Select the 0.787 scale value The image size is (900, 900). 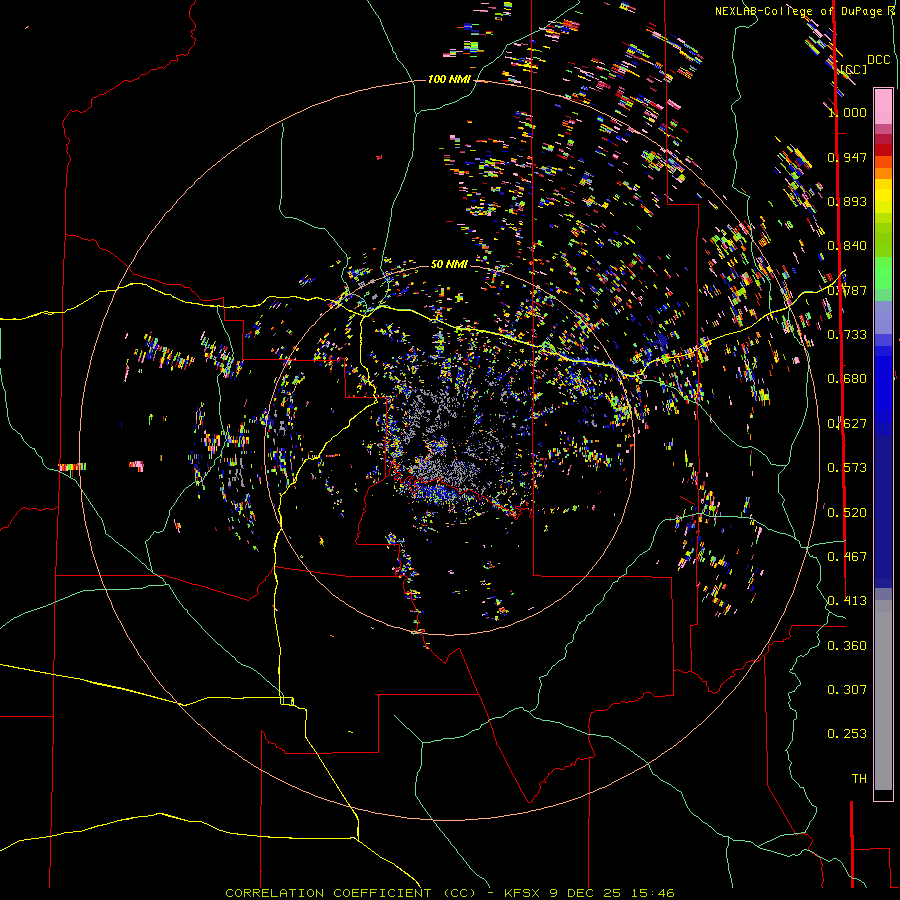coord(847,290)
